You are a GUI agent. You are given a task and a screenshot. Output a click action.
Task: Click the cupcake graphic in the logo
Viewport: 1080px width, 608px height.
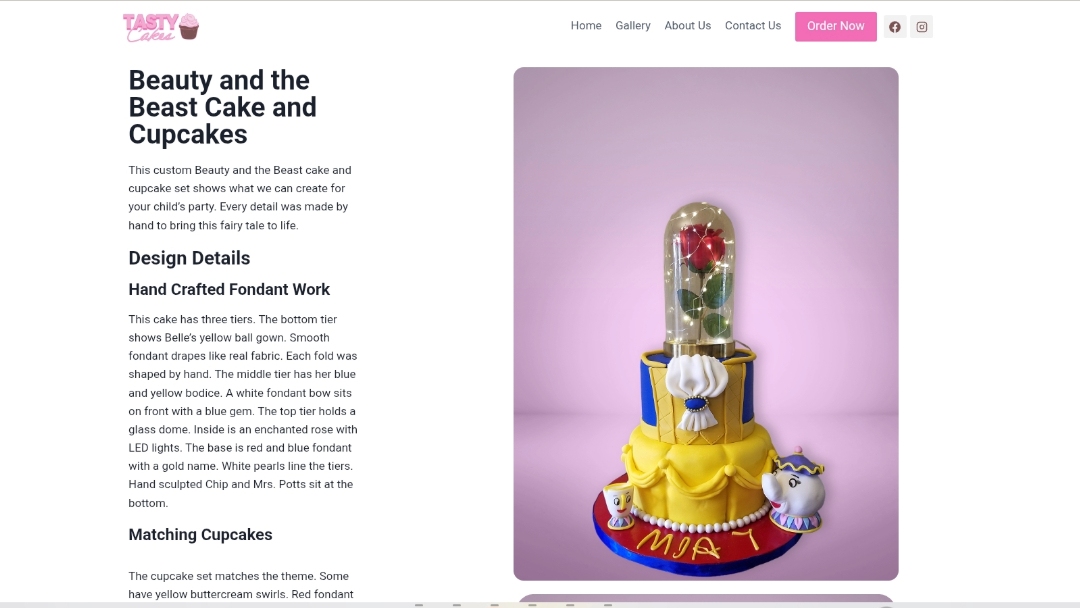(189, 27)
